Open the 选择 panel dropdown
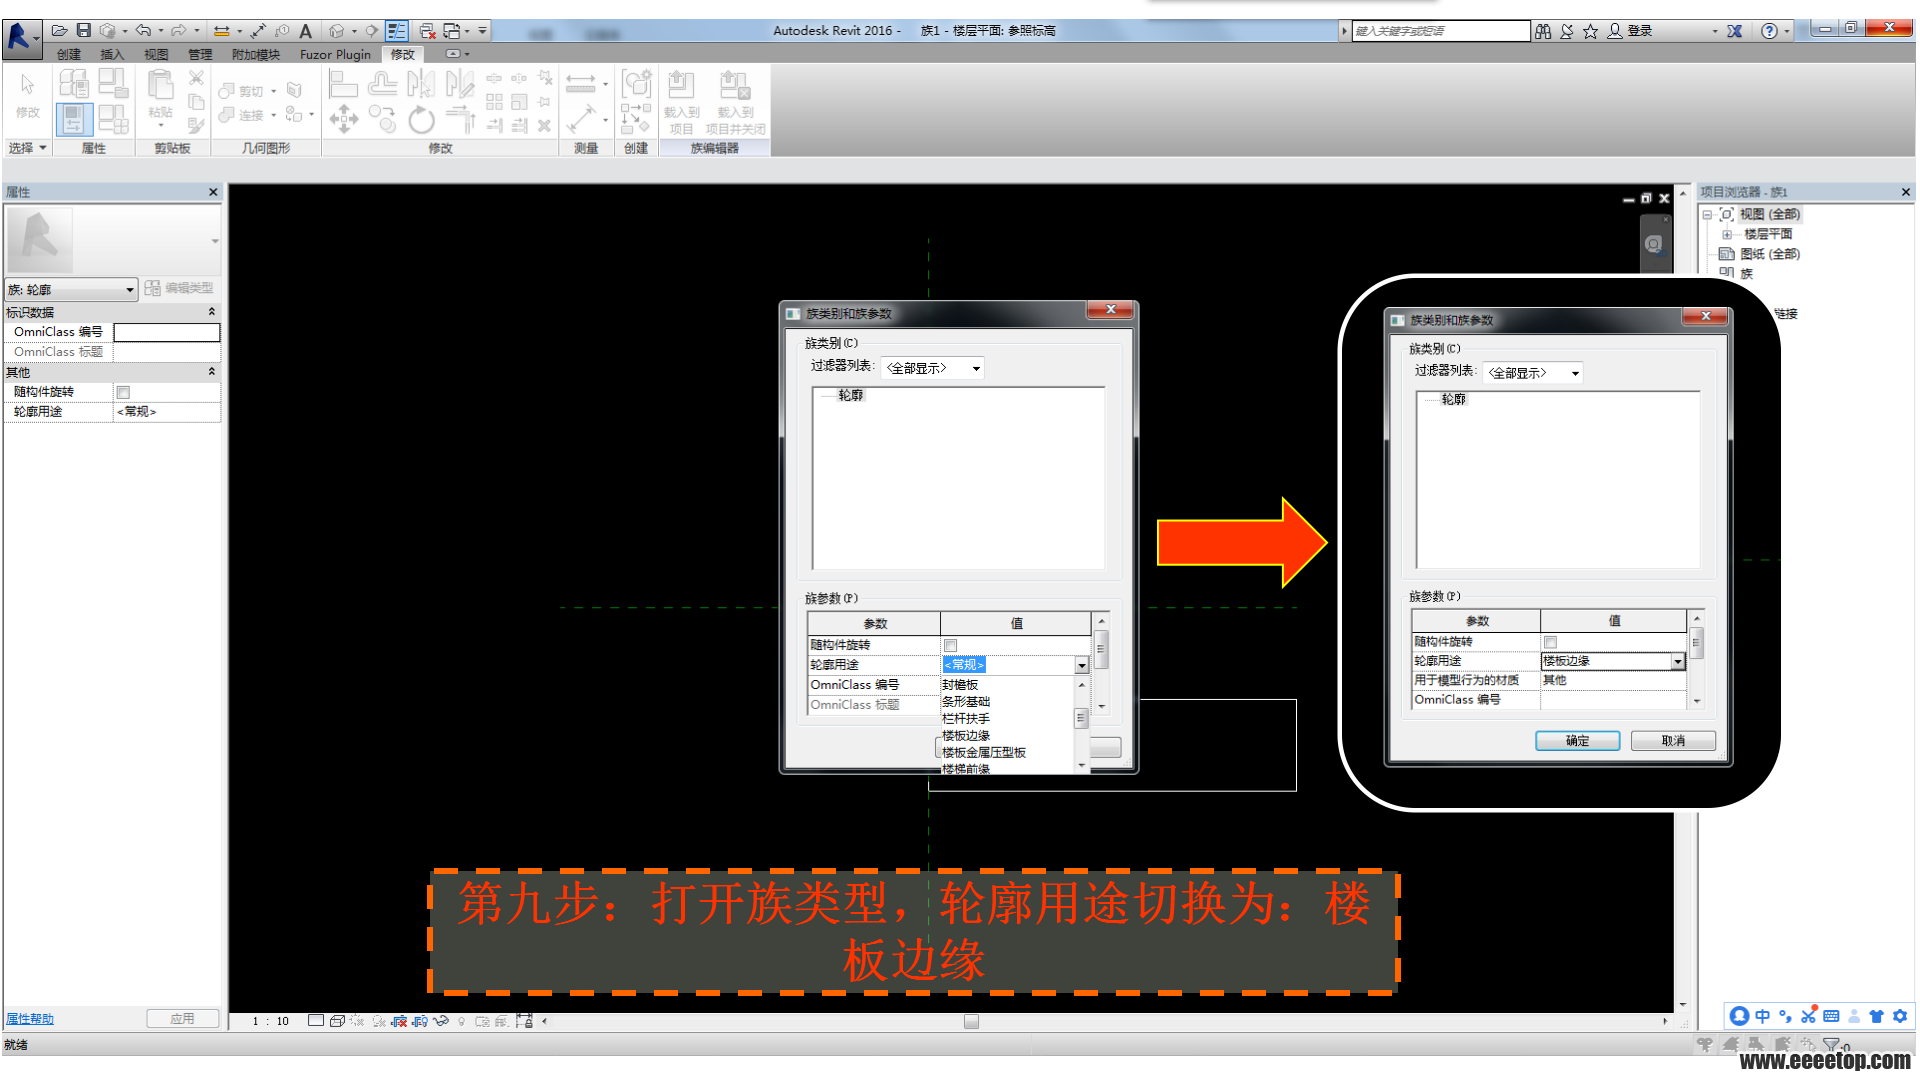1920x1080 pixels. pos(28,148)
